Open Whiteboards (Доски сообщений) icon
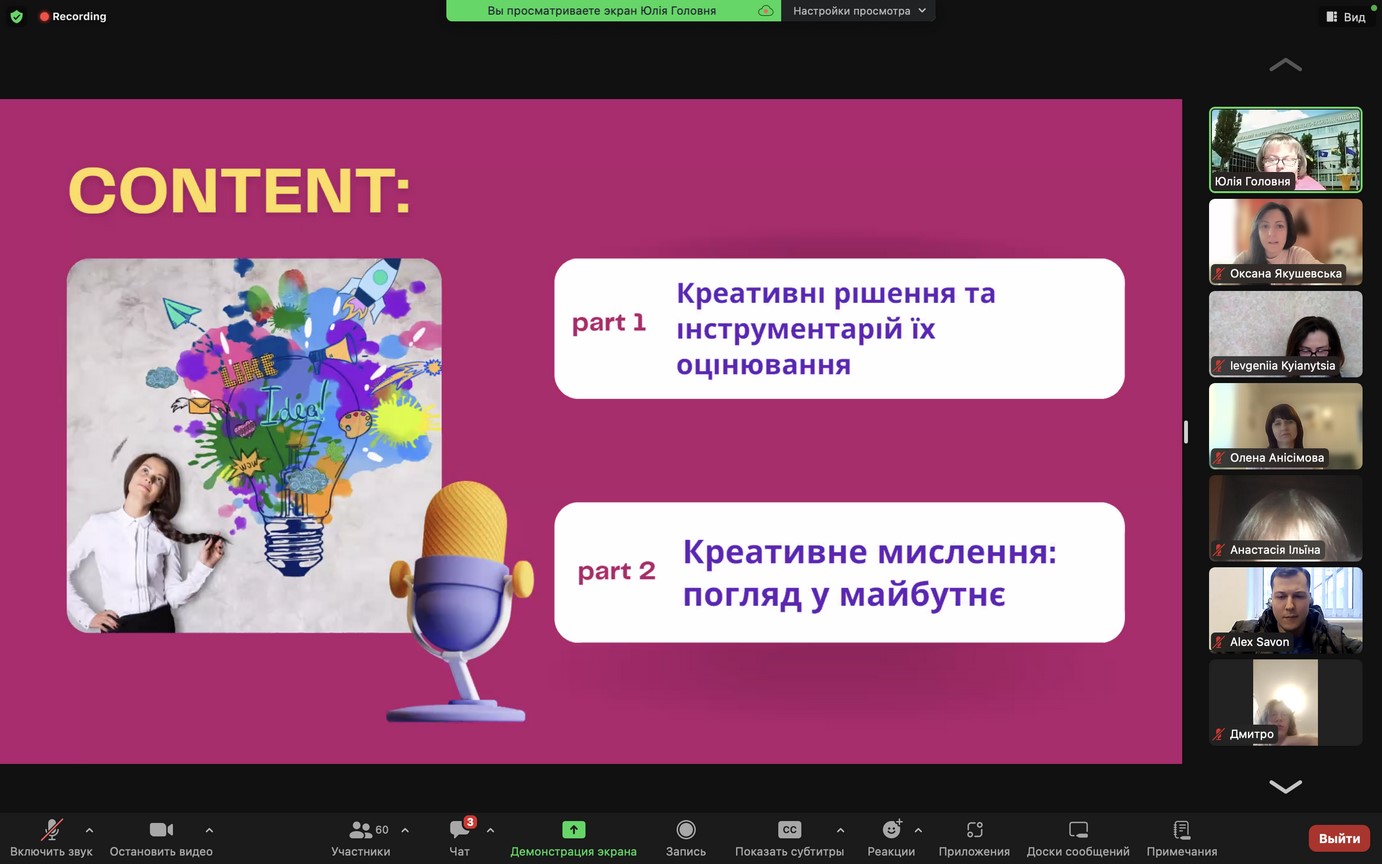Image resolution: width=1382 pixels, height=864 pixels. coord(1077,830)
